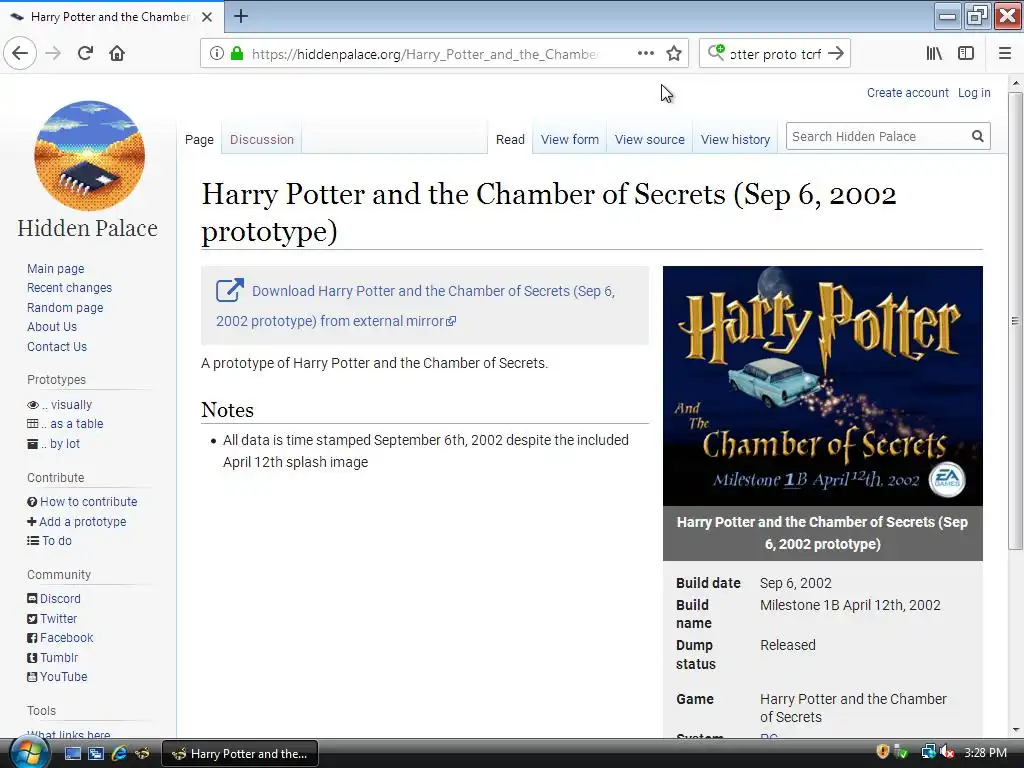Open the View history tab
Viewport: 1024px width, 768px height.
[x=735, y=140]
